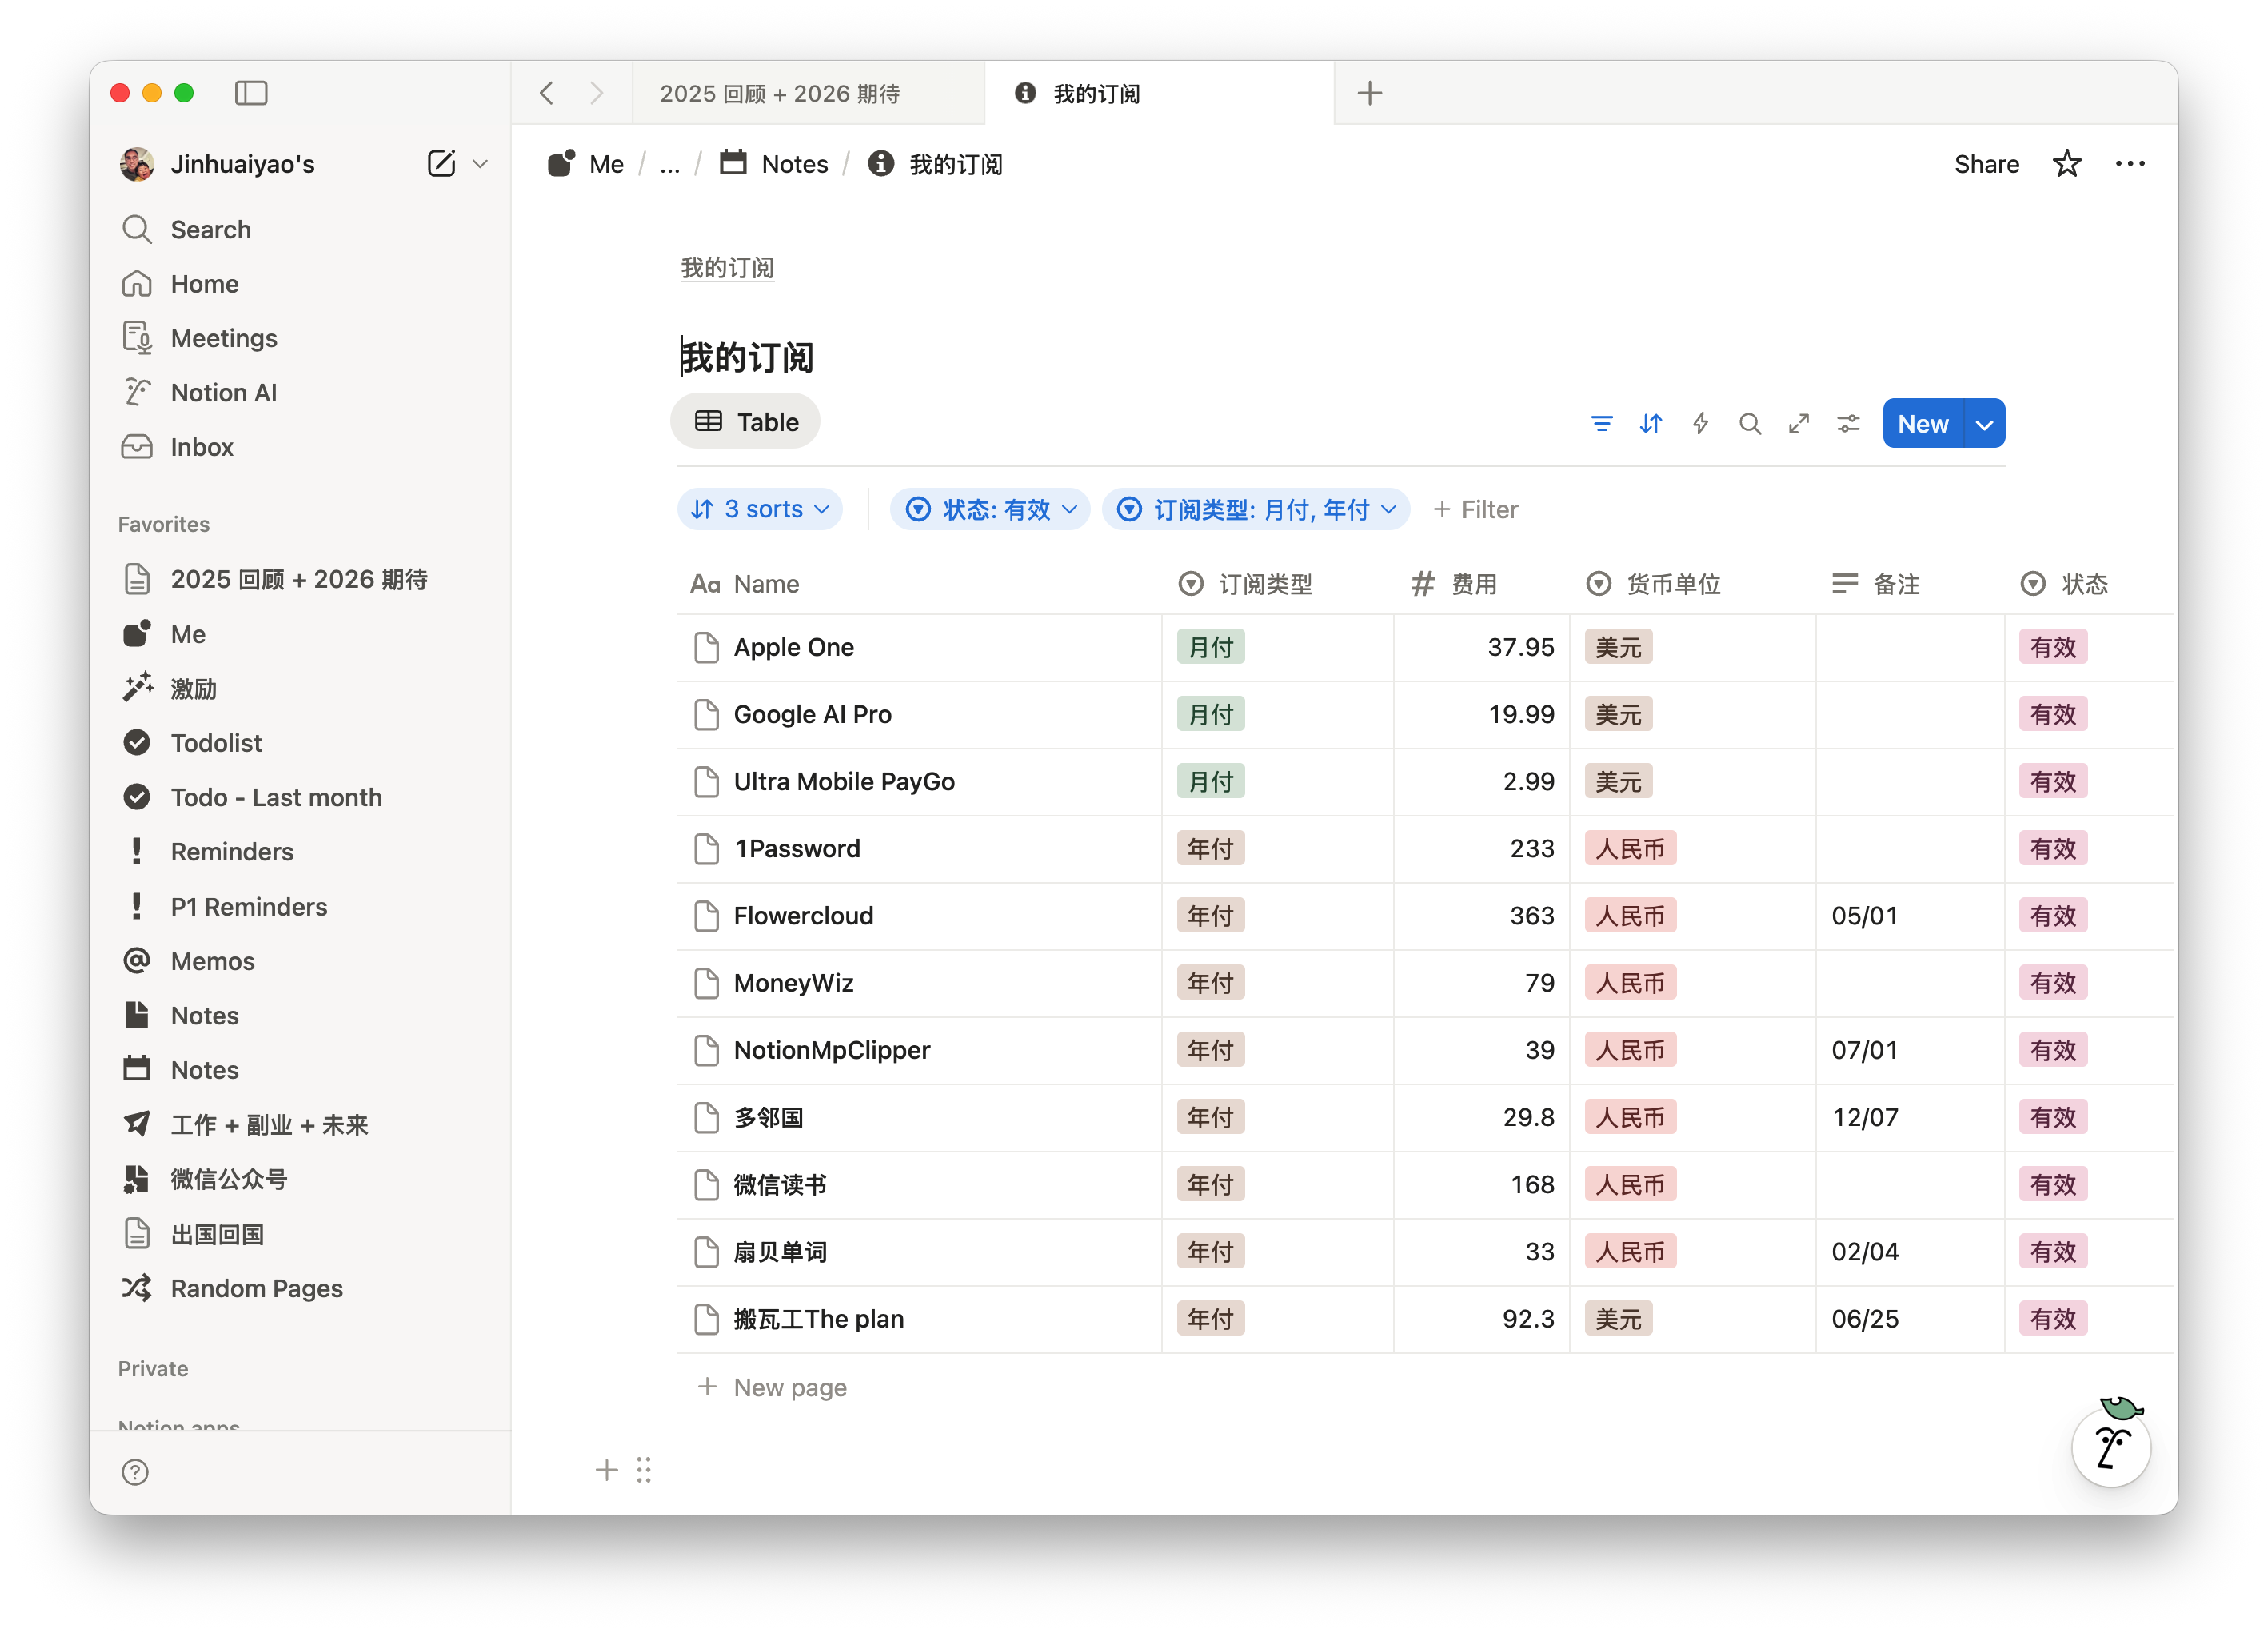
Task: Open the 状态: 有效 filter dropdown
Action: [990, 510]
